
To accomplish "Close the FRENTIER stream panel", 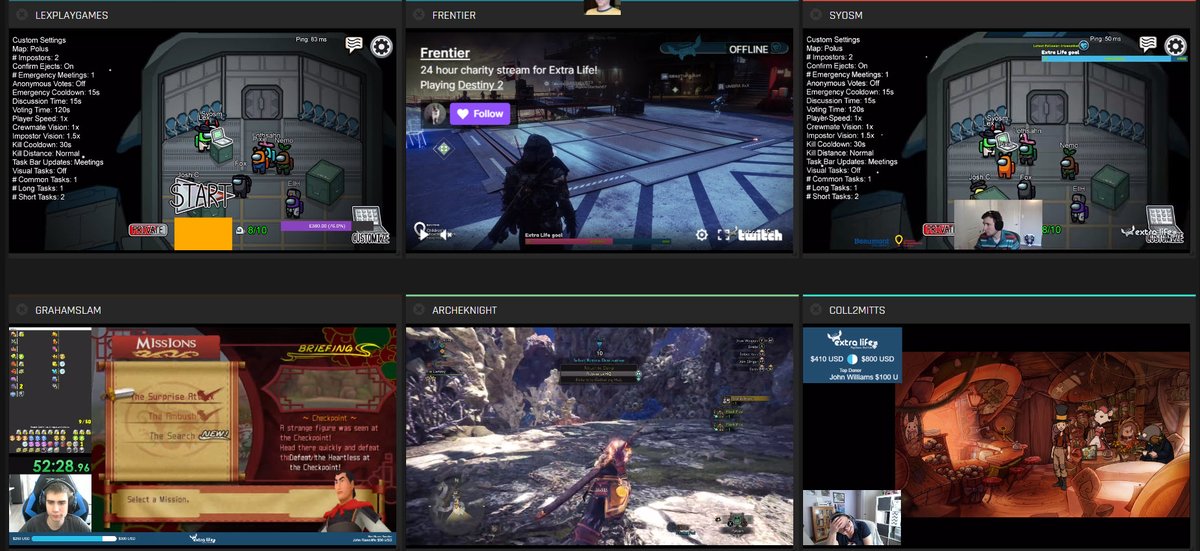I will pos(418,16).
